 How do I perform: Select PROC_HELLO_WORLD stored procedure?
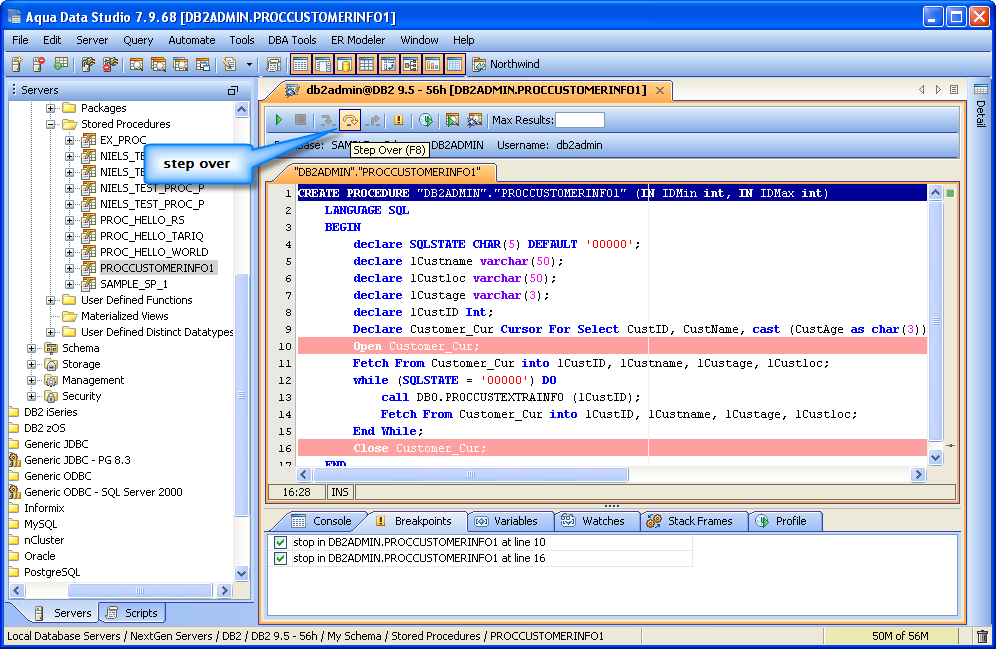click(153, 252)
